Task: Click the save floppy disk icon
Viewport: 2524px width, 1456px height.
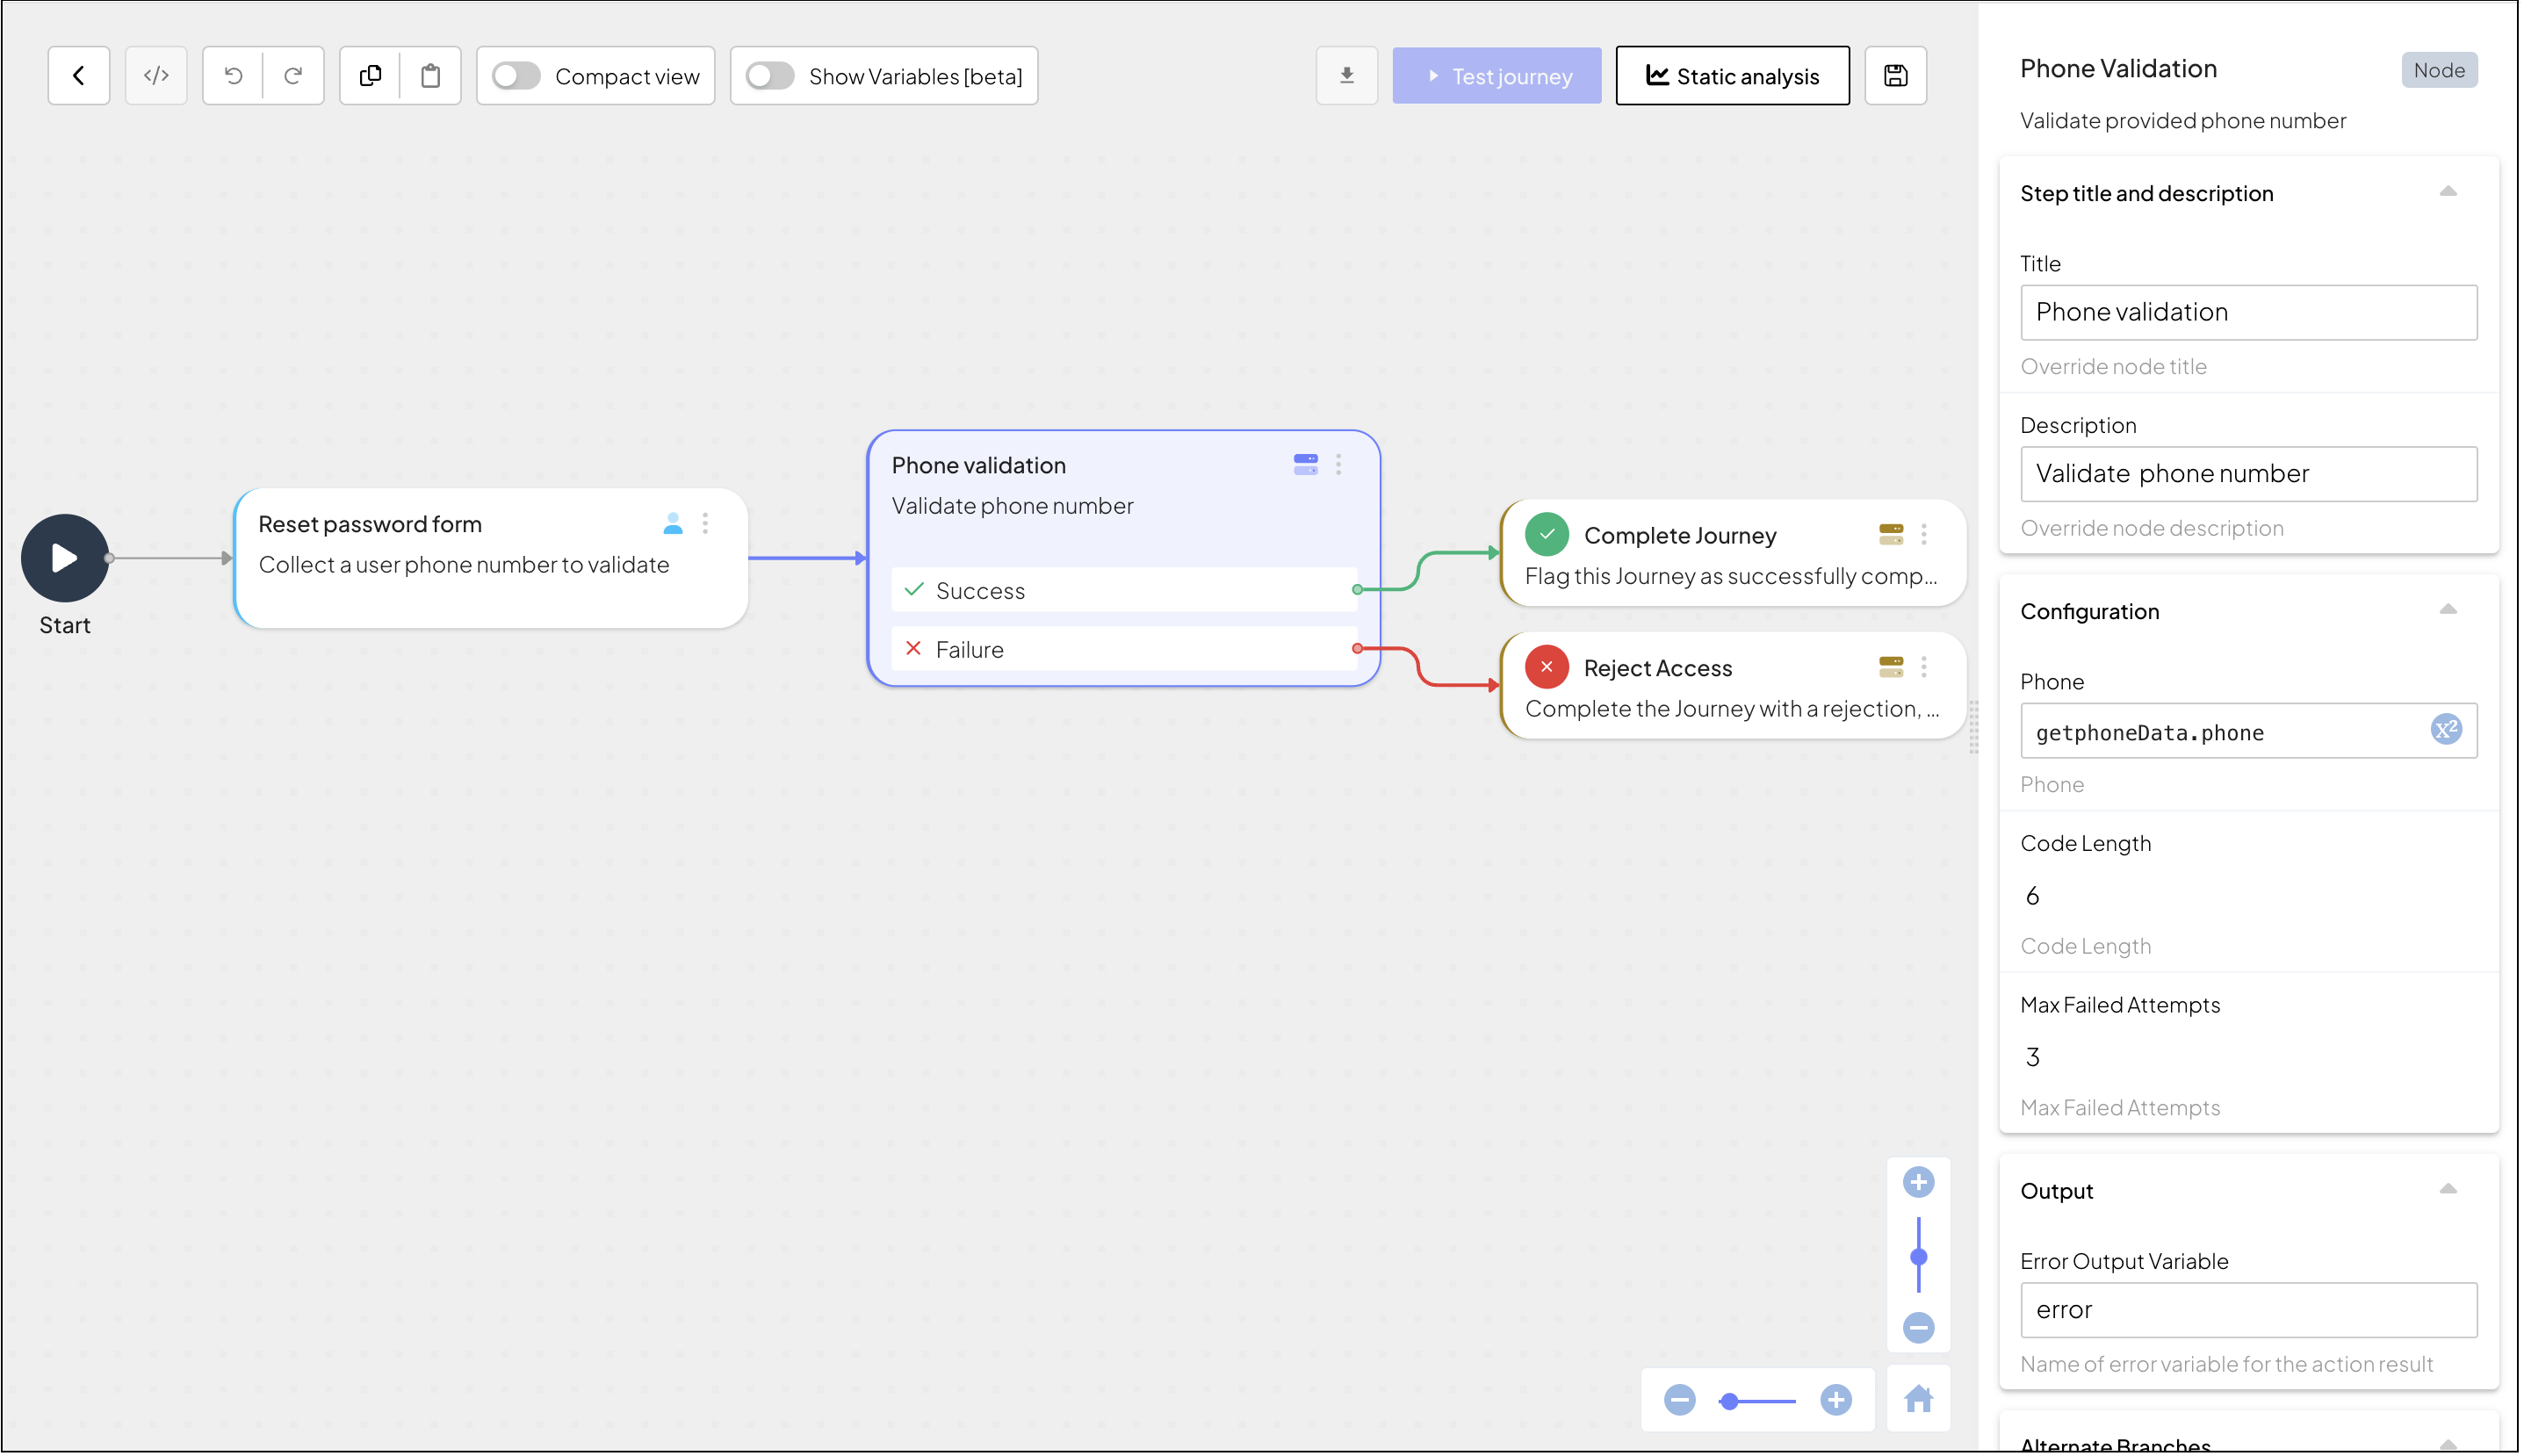Action: [x=1895, y=76]
